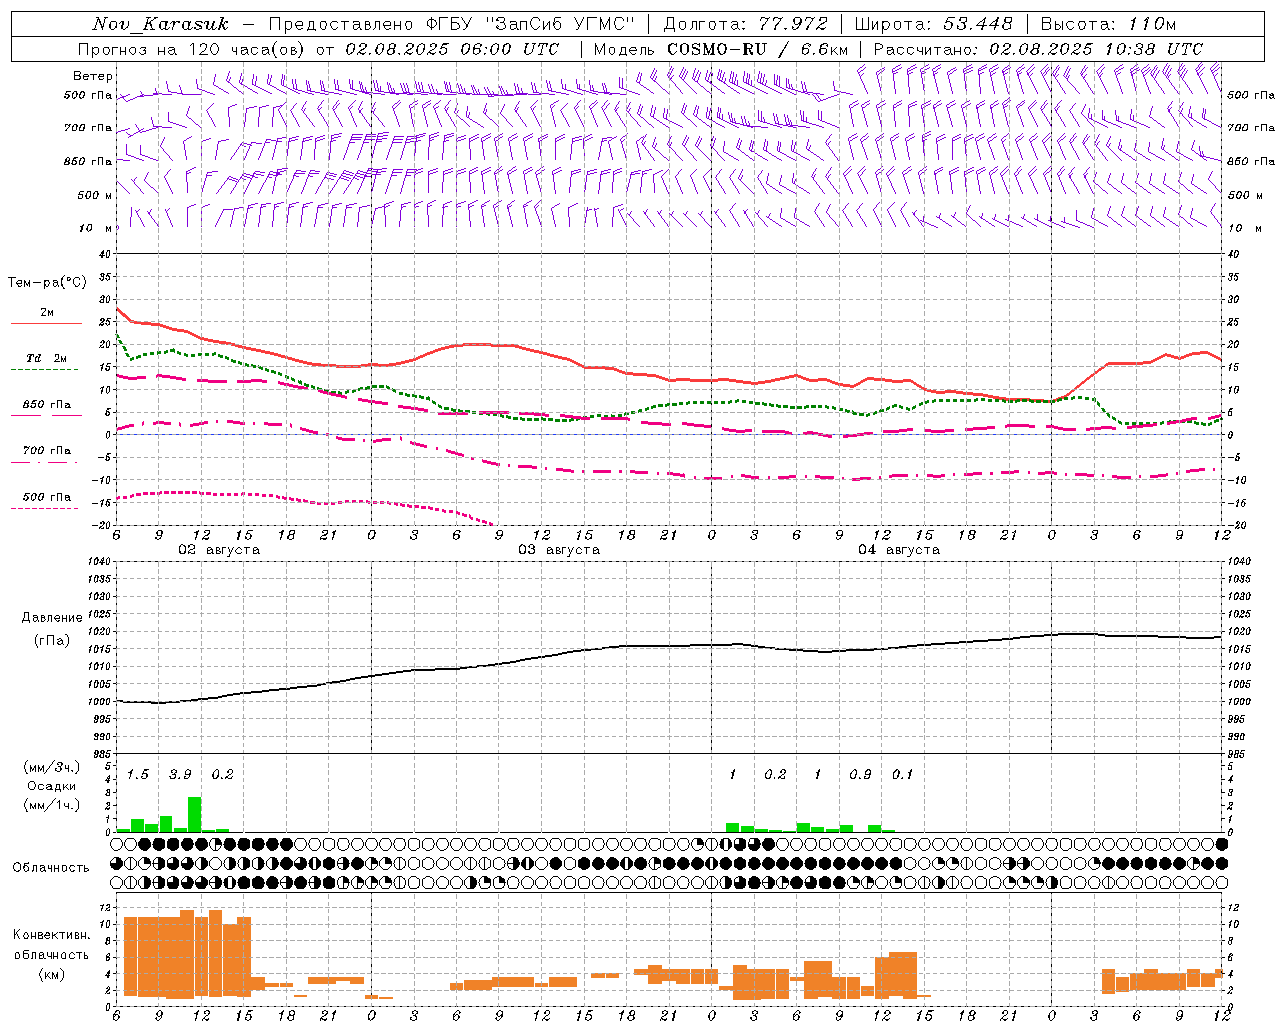Click the "Прогноз на 120 часа(ов)" forecast header
This screenshot has height=1024, width=1280.
[192, 49]
